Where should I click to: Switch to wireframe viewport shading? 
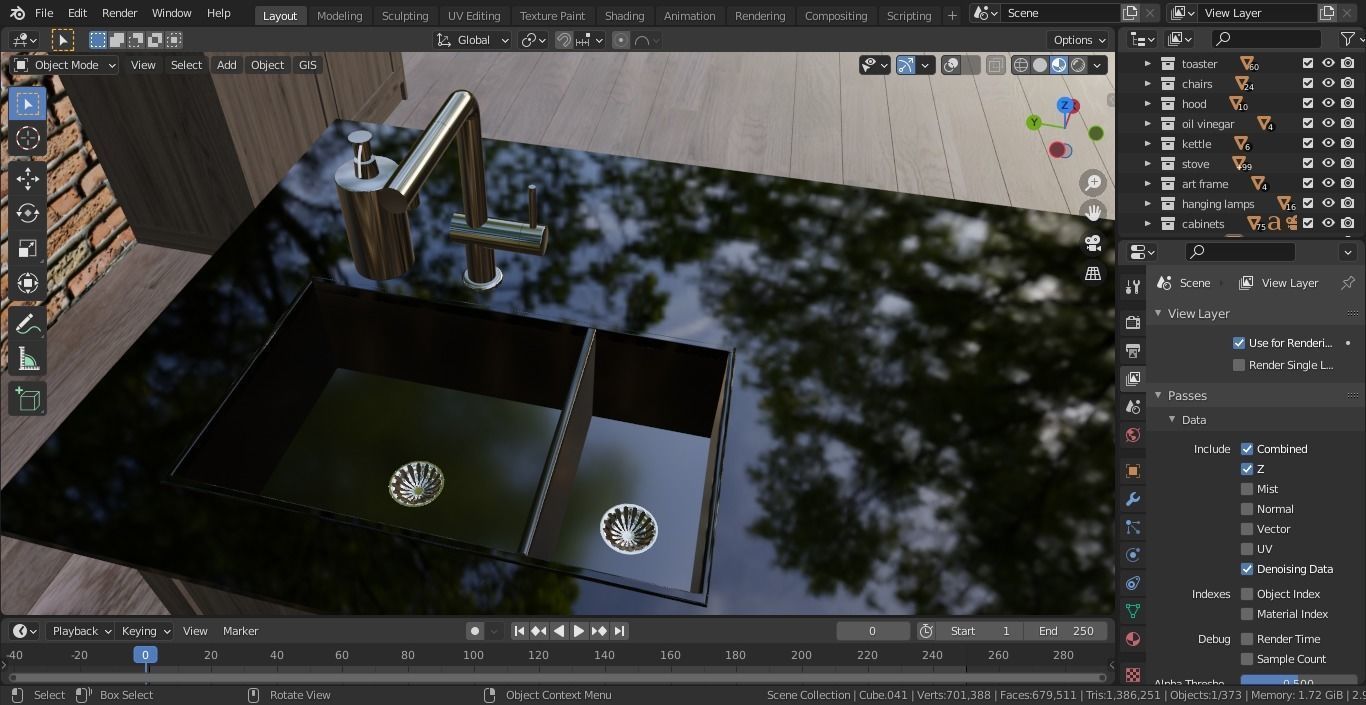pos(1021,65)
